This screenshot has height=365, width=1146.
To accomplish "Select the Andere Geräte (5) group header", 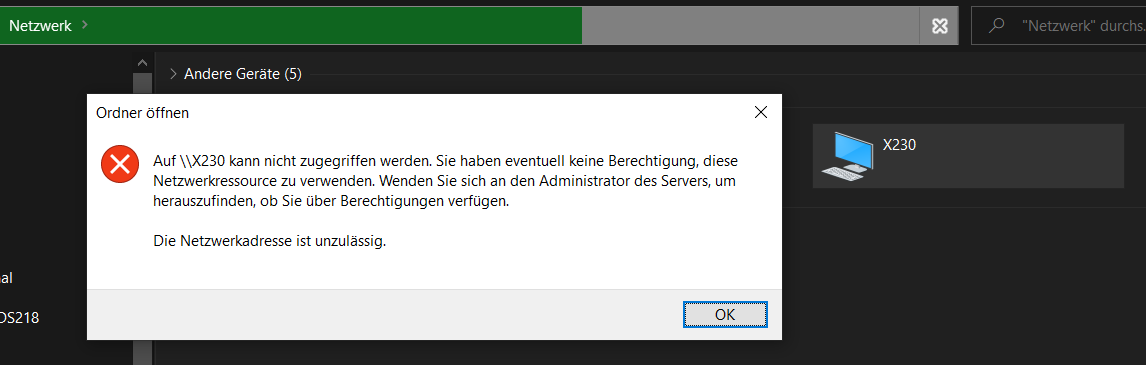I will [243, 73].
